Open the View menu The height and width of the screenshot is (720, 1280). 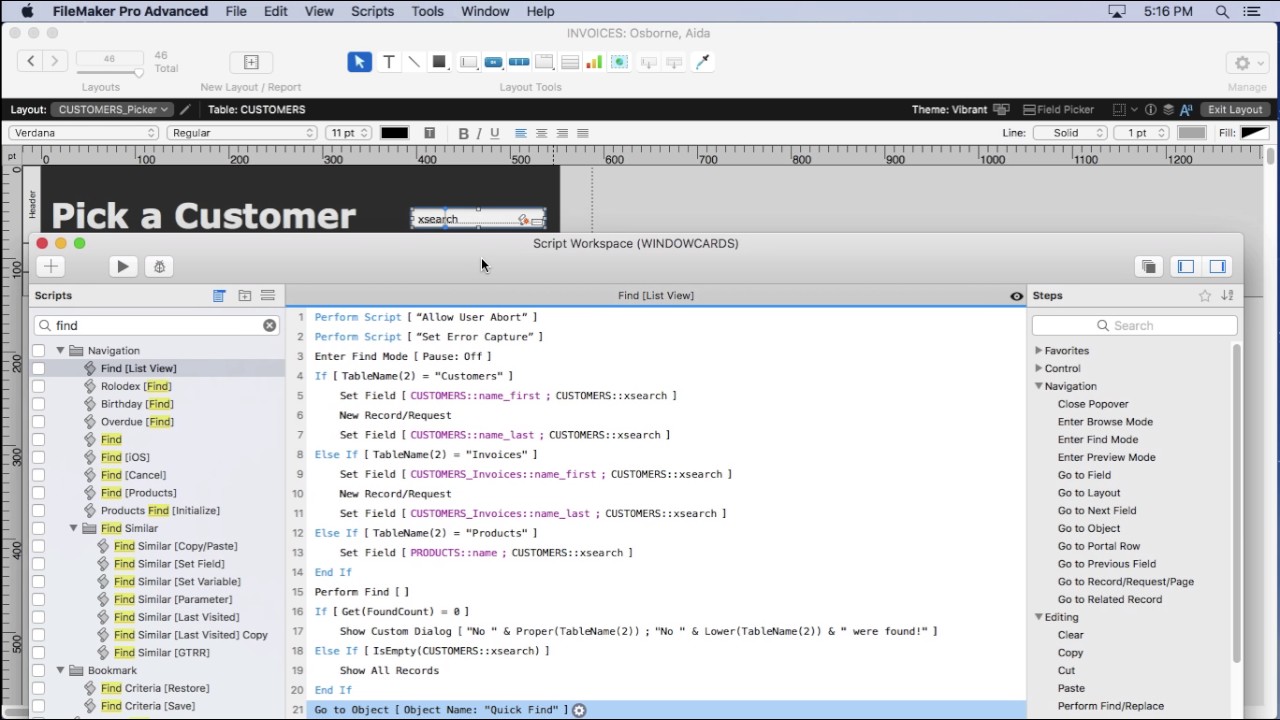tap(319, 11)
